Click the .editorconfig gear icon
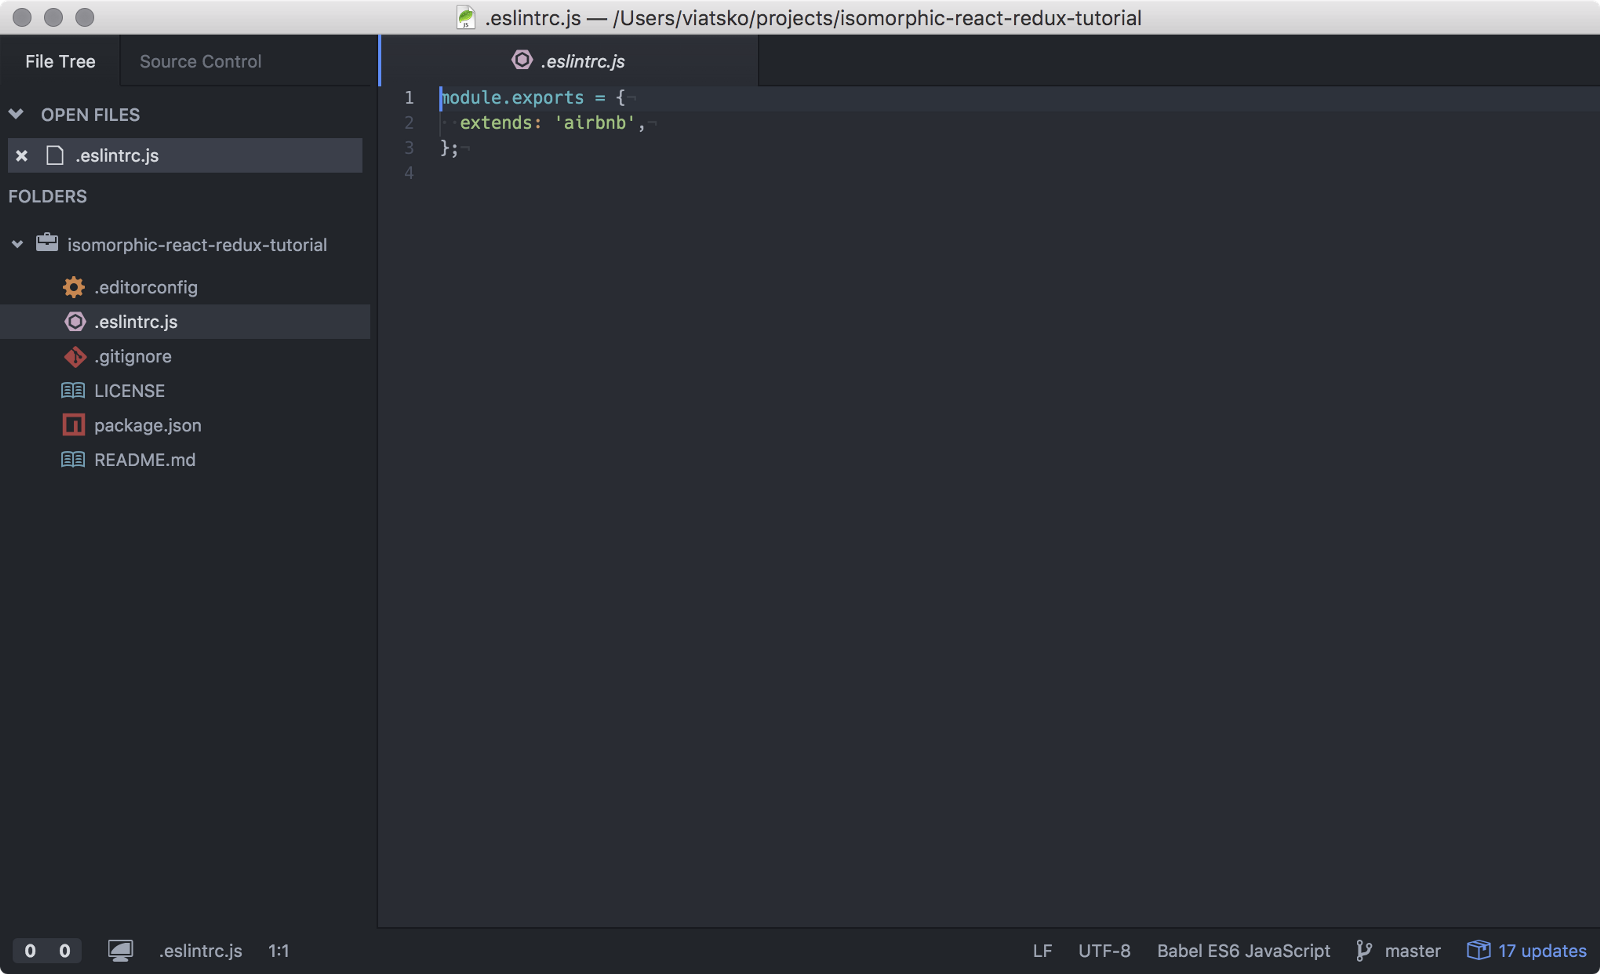This screenshot has width=1600, height=974. [x=74, y=287]
